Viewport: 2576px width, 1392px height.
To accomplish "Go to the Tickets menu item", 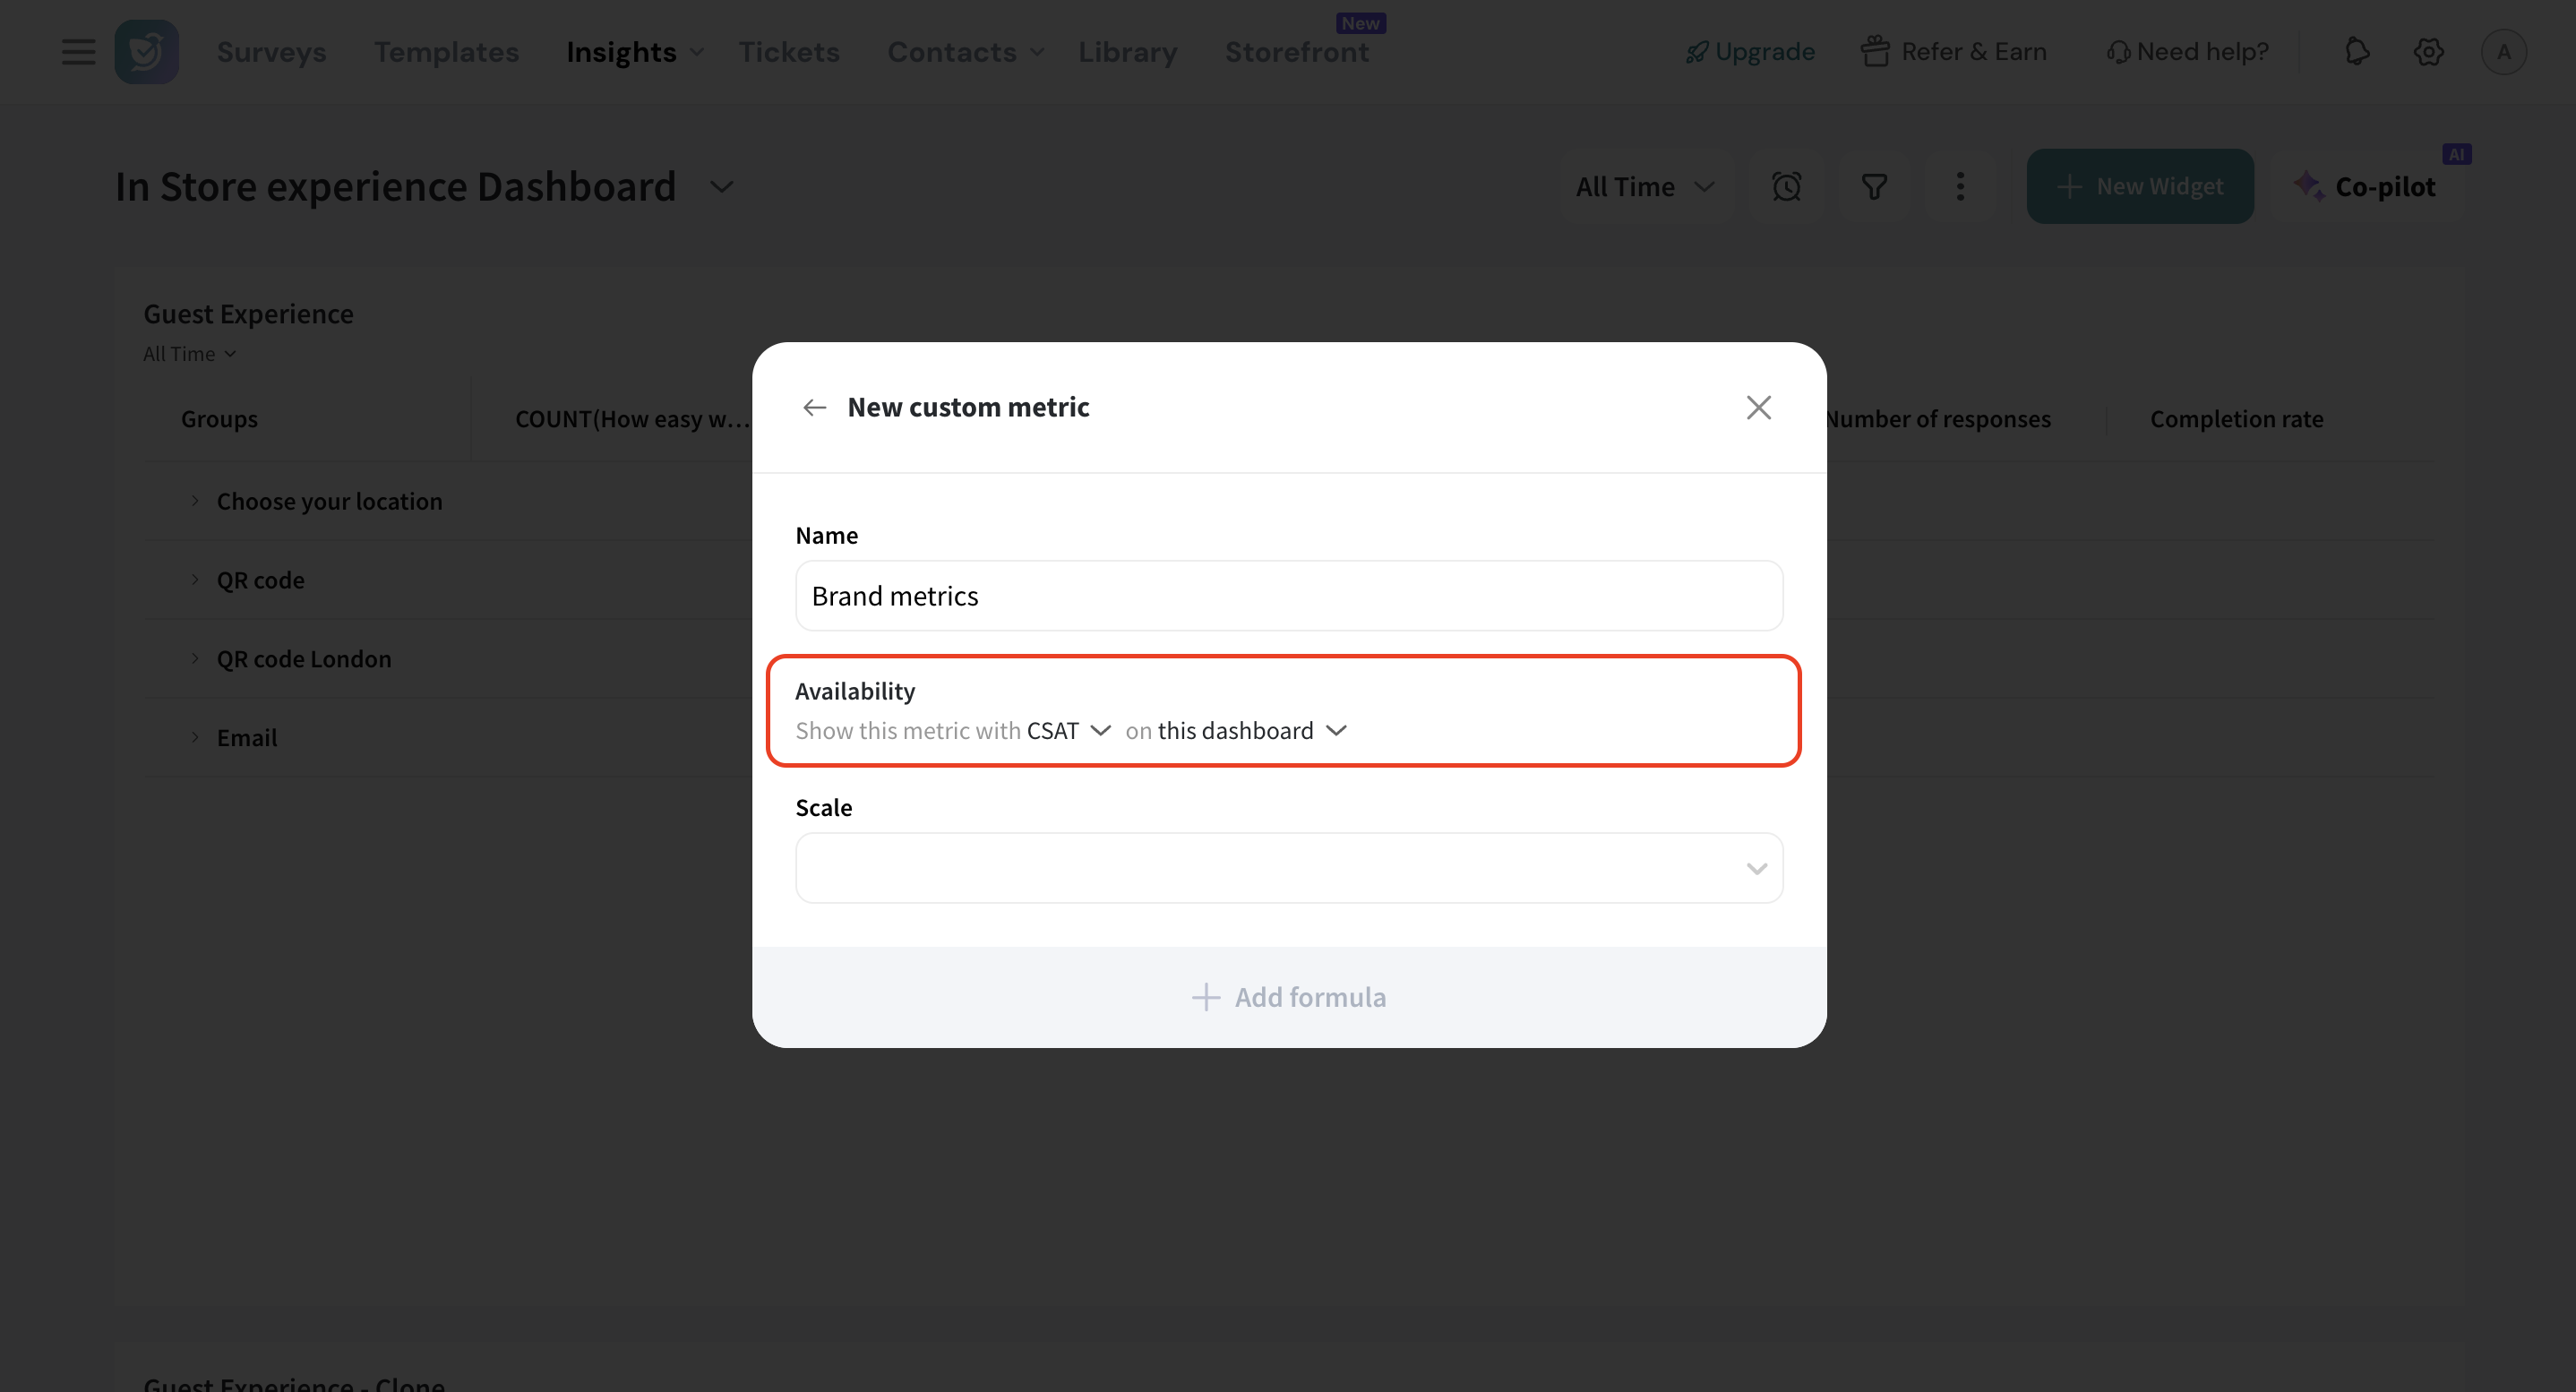I will [788, 52].
